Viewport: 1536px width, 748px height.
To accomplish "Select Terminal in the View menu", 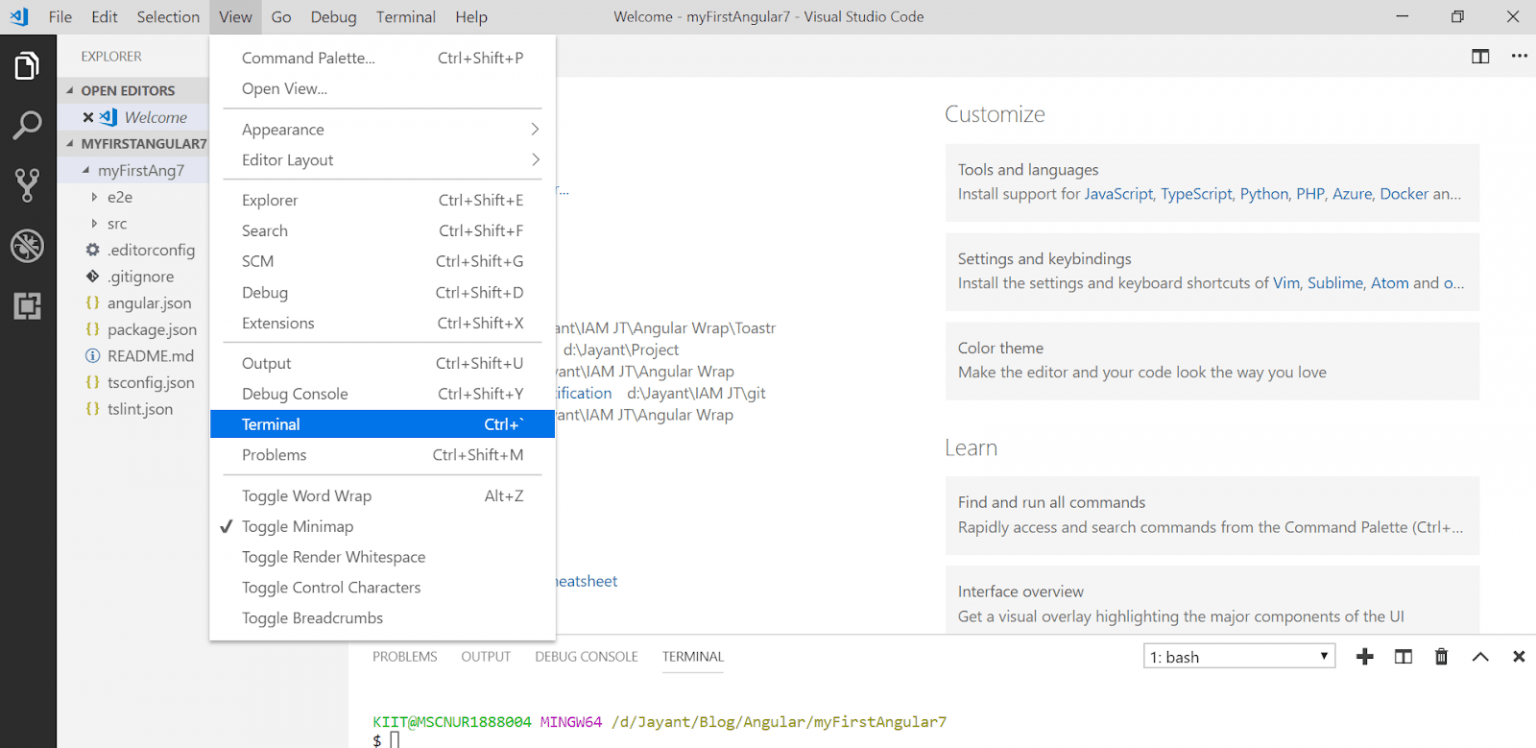I will (383, 424).
